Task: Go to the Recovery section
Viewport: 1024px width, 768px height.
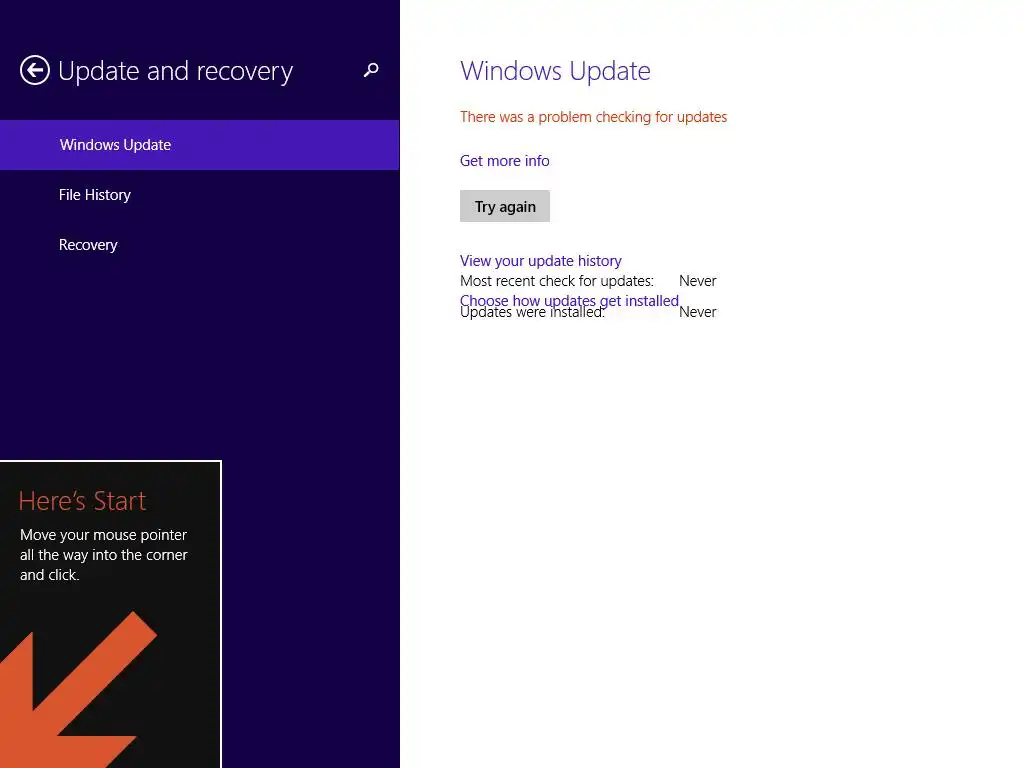Action: pyautogui.click(x=88, y=245)
